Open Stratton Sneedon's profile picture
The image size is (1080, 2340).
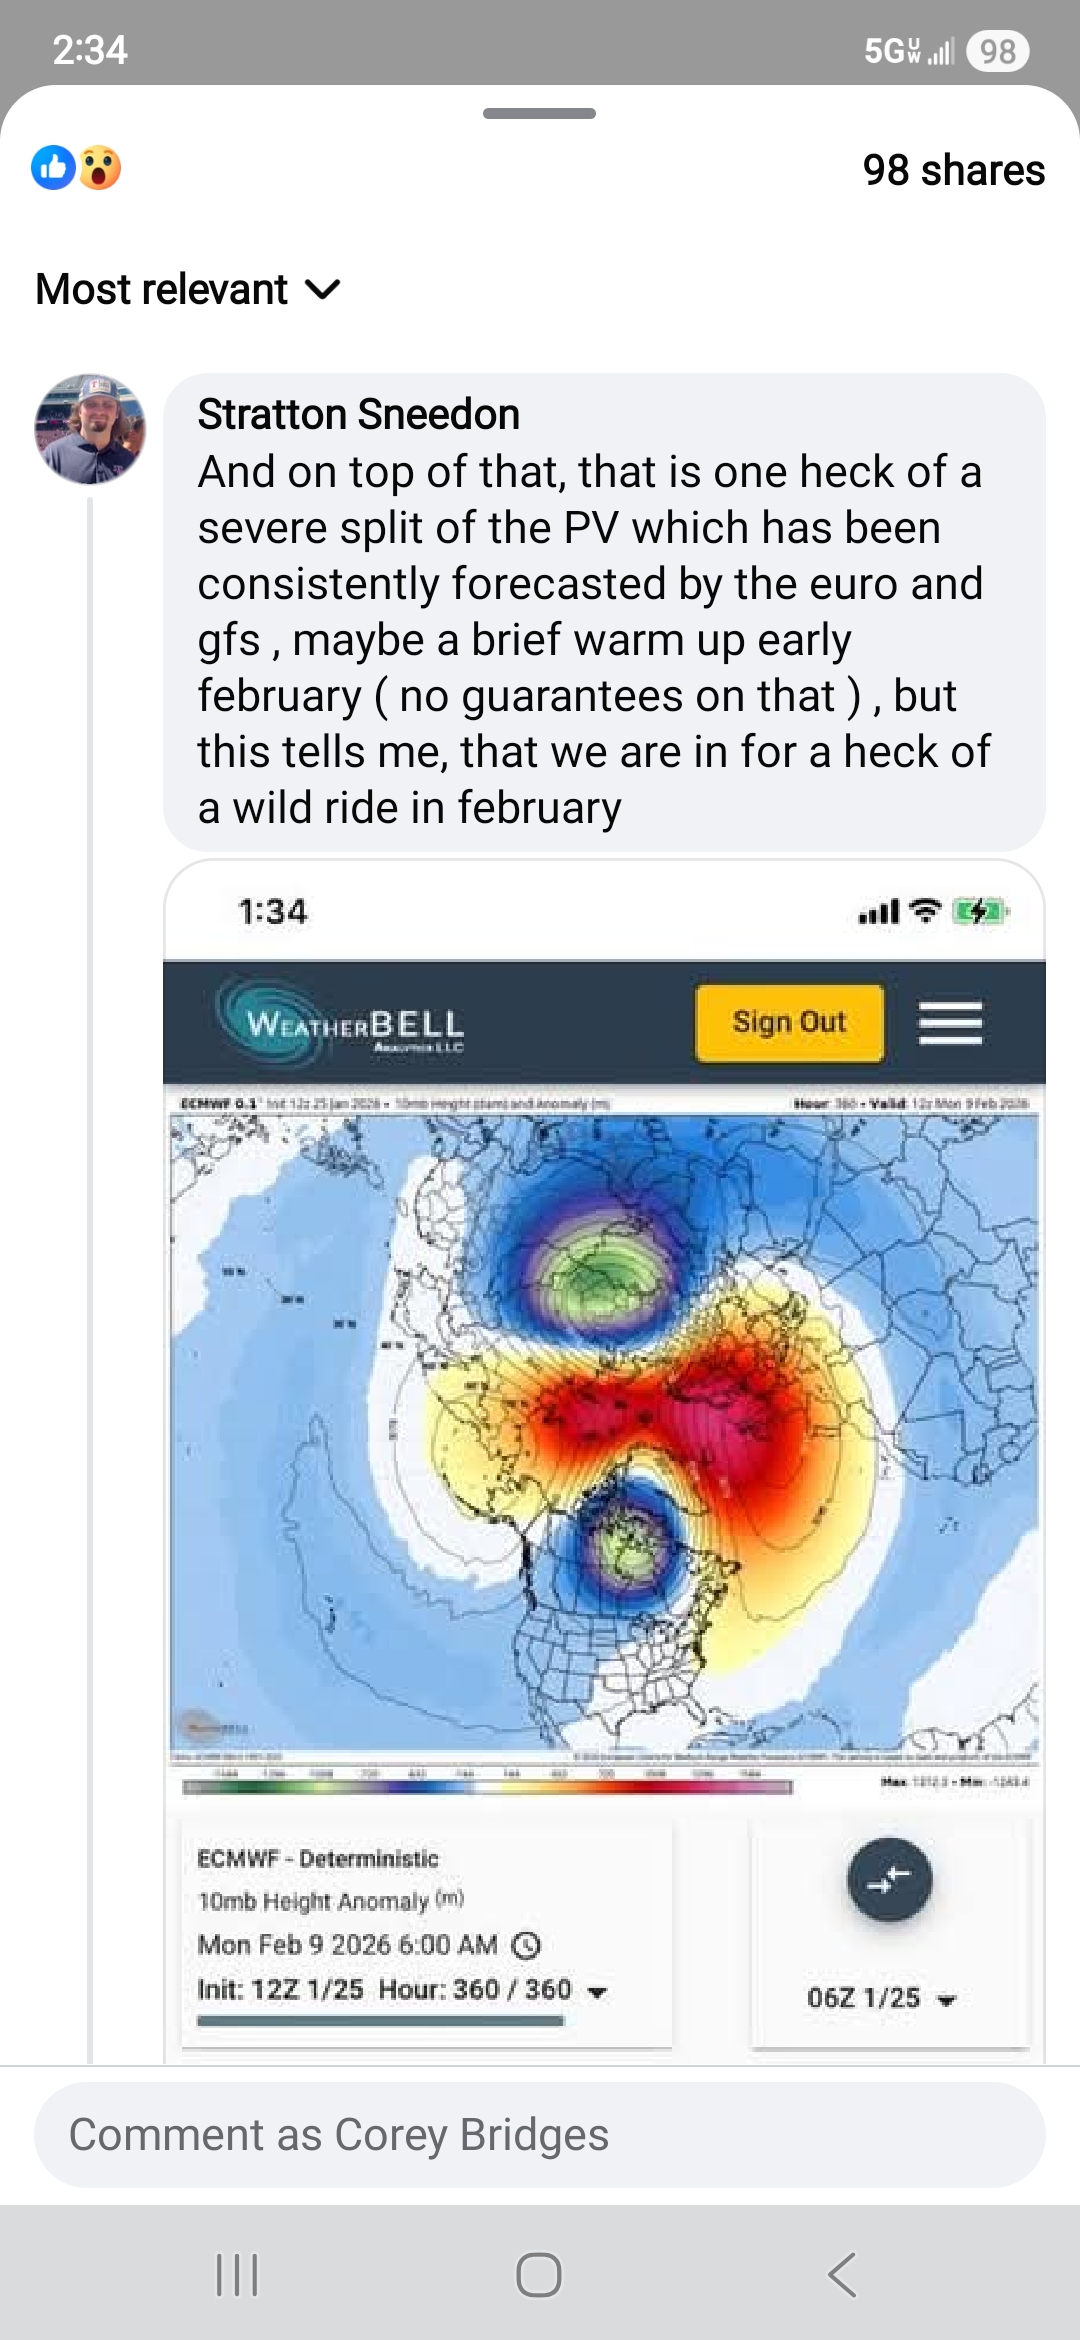coord(90,430)
